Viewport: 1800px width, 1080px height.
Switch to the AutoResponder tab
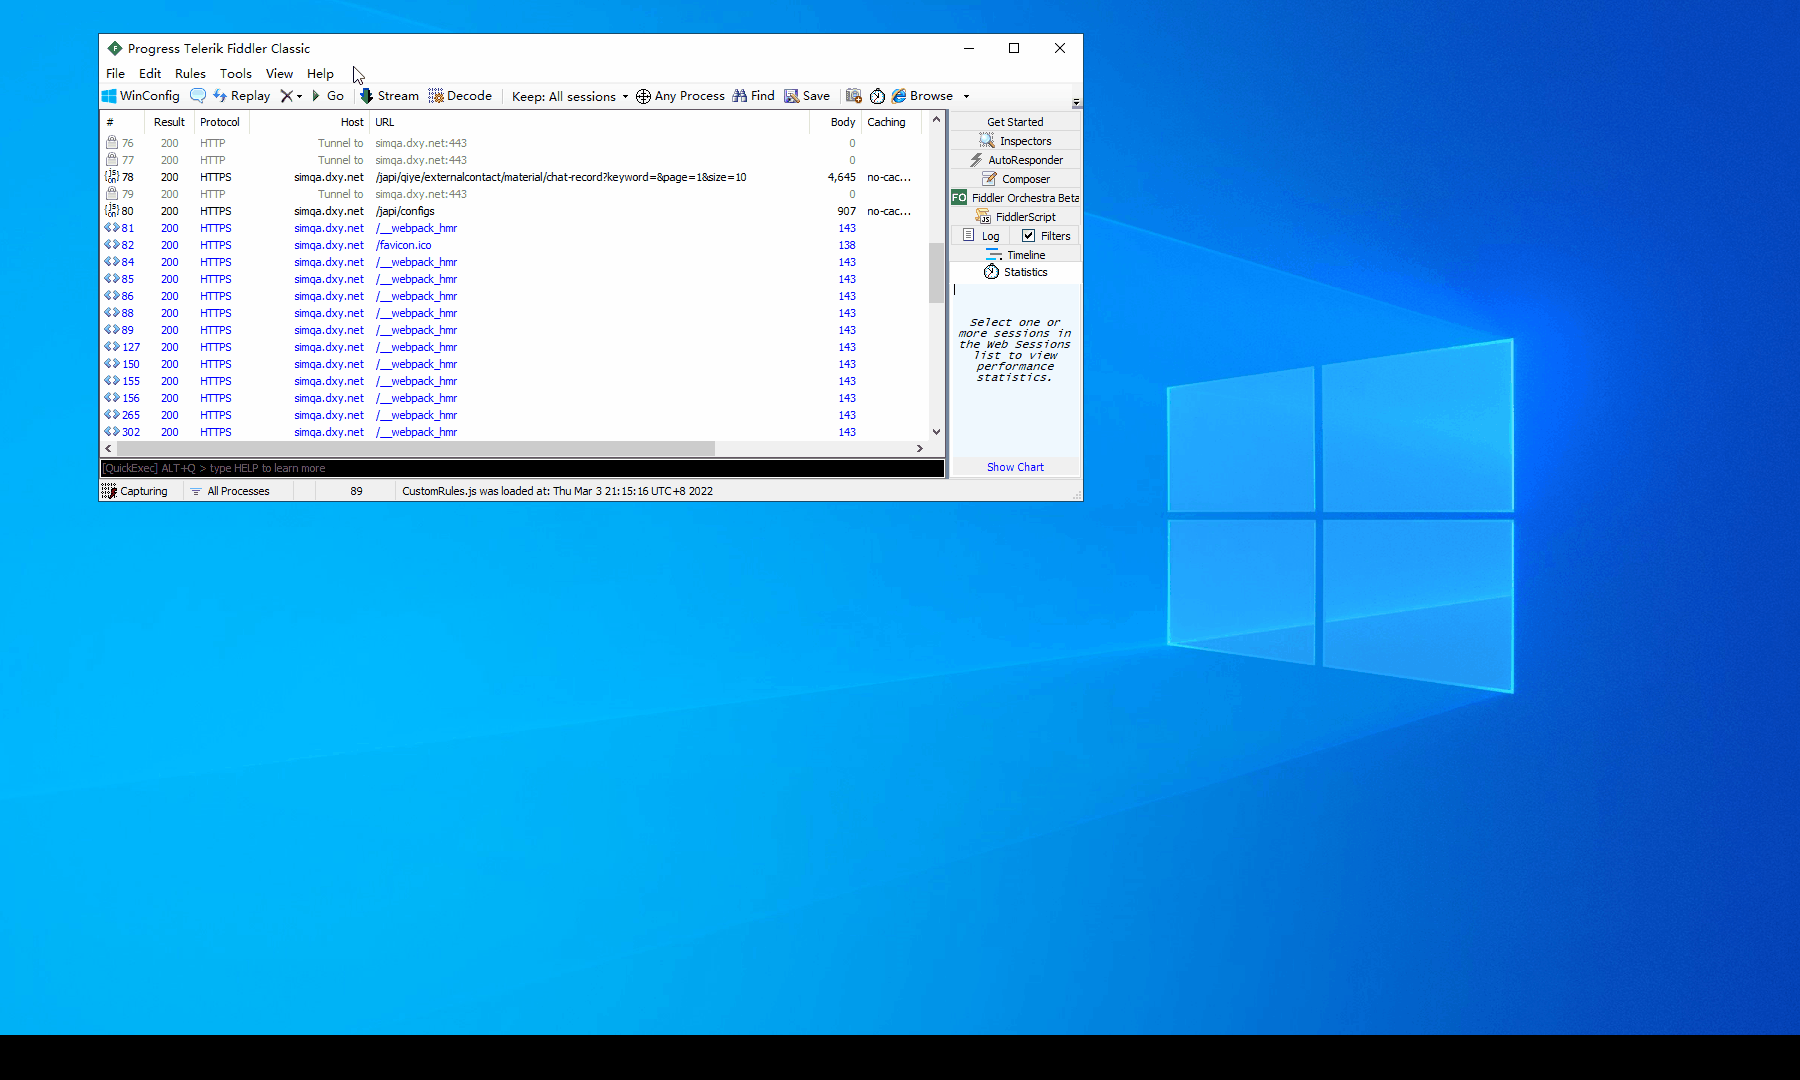(1015, 160)
